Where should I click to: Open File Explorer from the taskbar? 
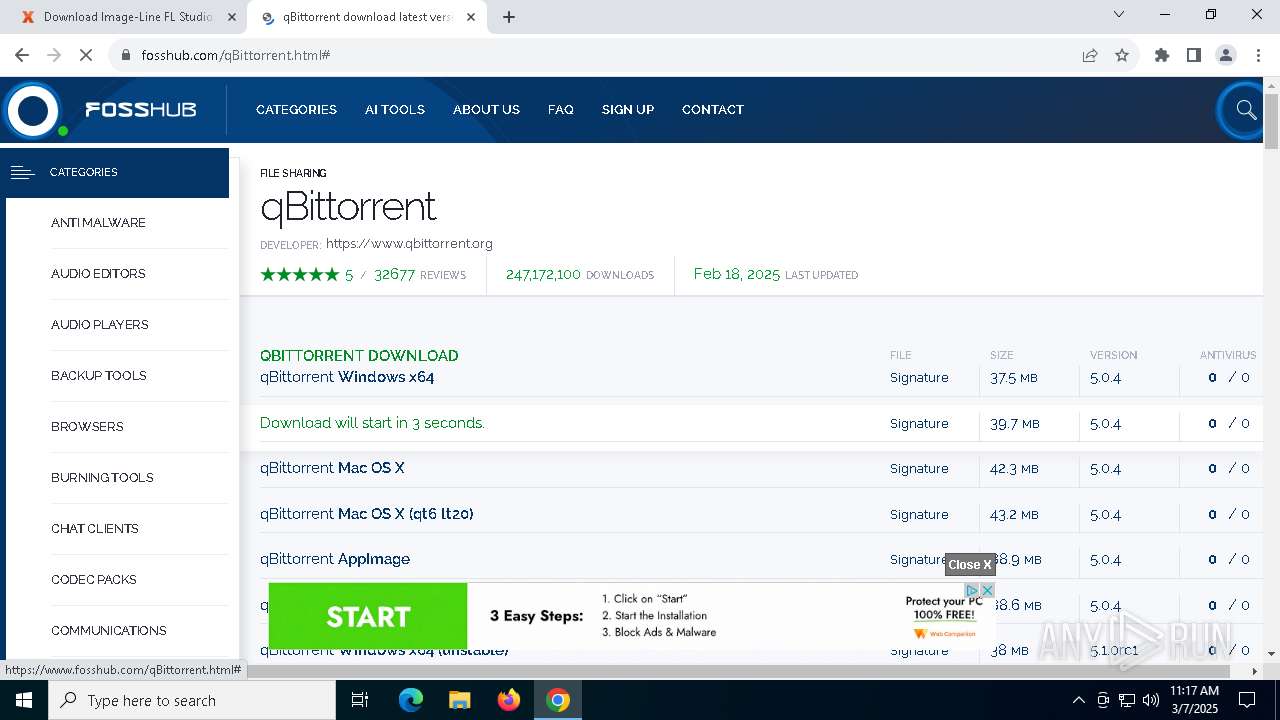tap(459, 700)
